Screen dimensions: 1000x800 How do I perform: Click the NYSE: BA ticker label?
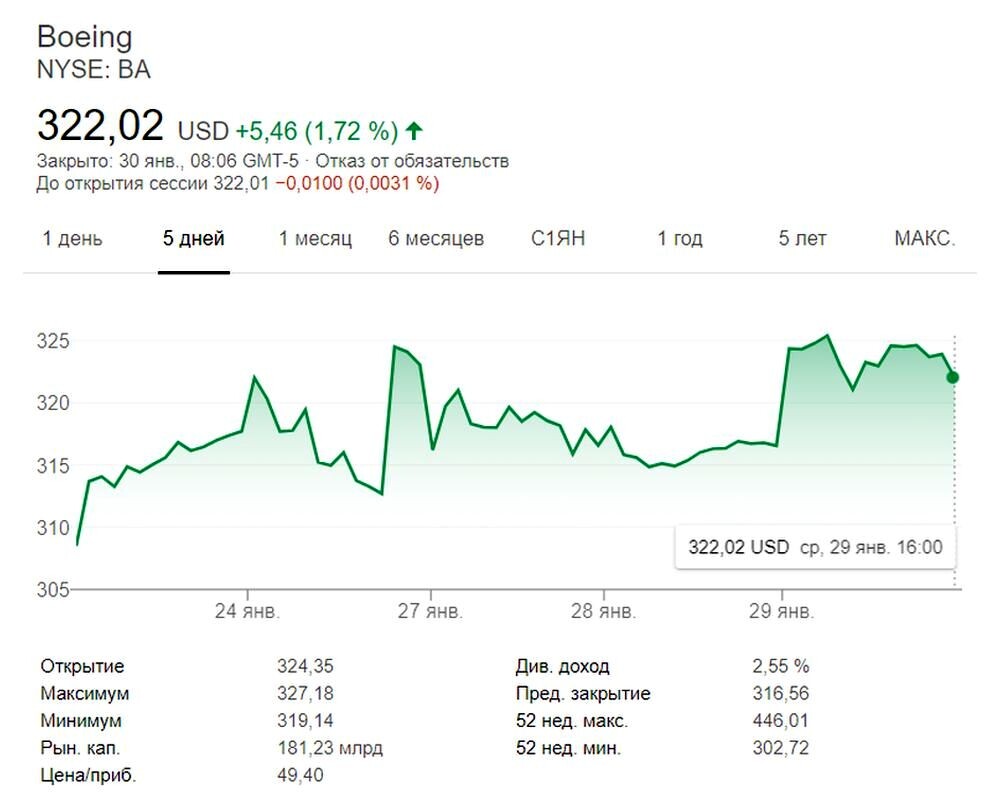point(94,70)
